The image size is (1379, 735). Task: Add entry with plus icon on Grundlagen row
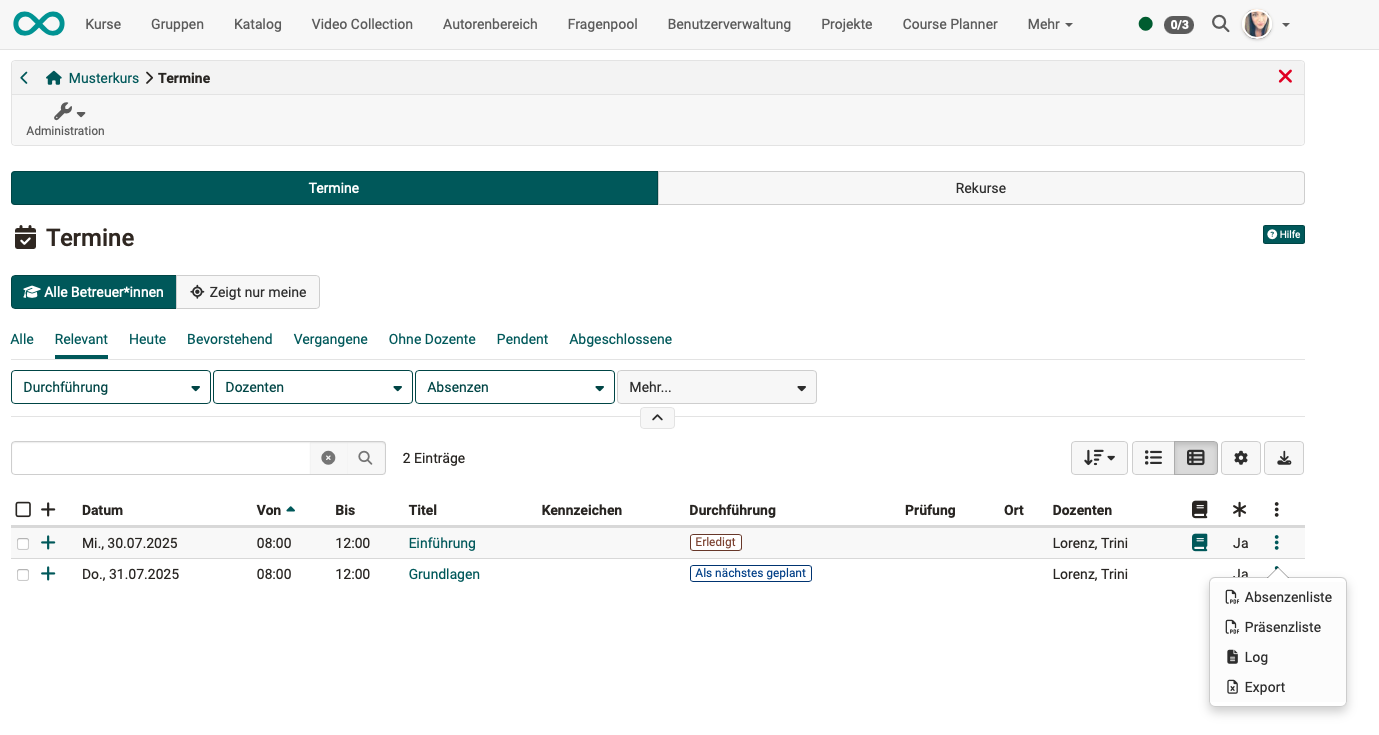[x=47, y=573]
